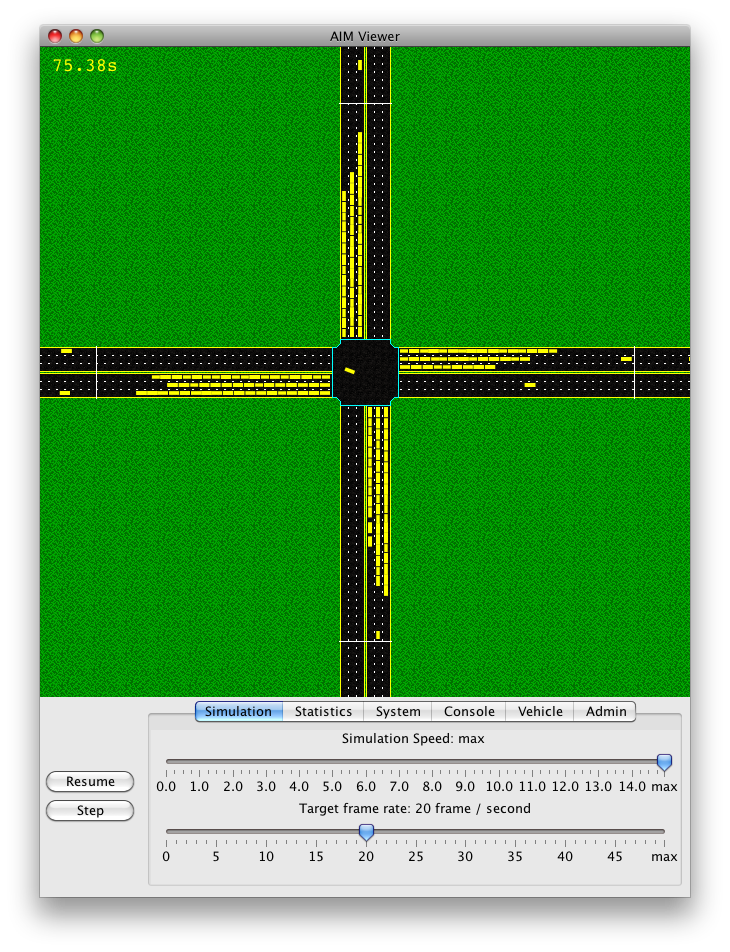Screen dimensions: 730x952
Task: Click the Simulation tab
Action: pos(238,712)
